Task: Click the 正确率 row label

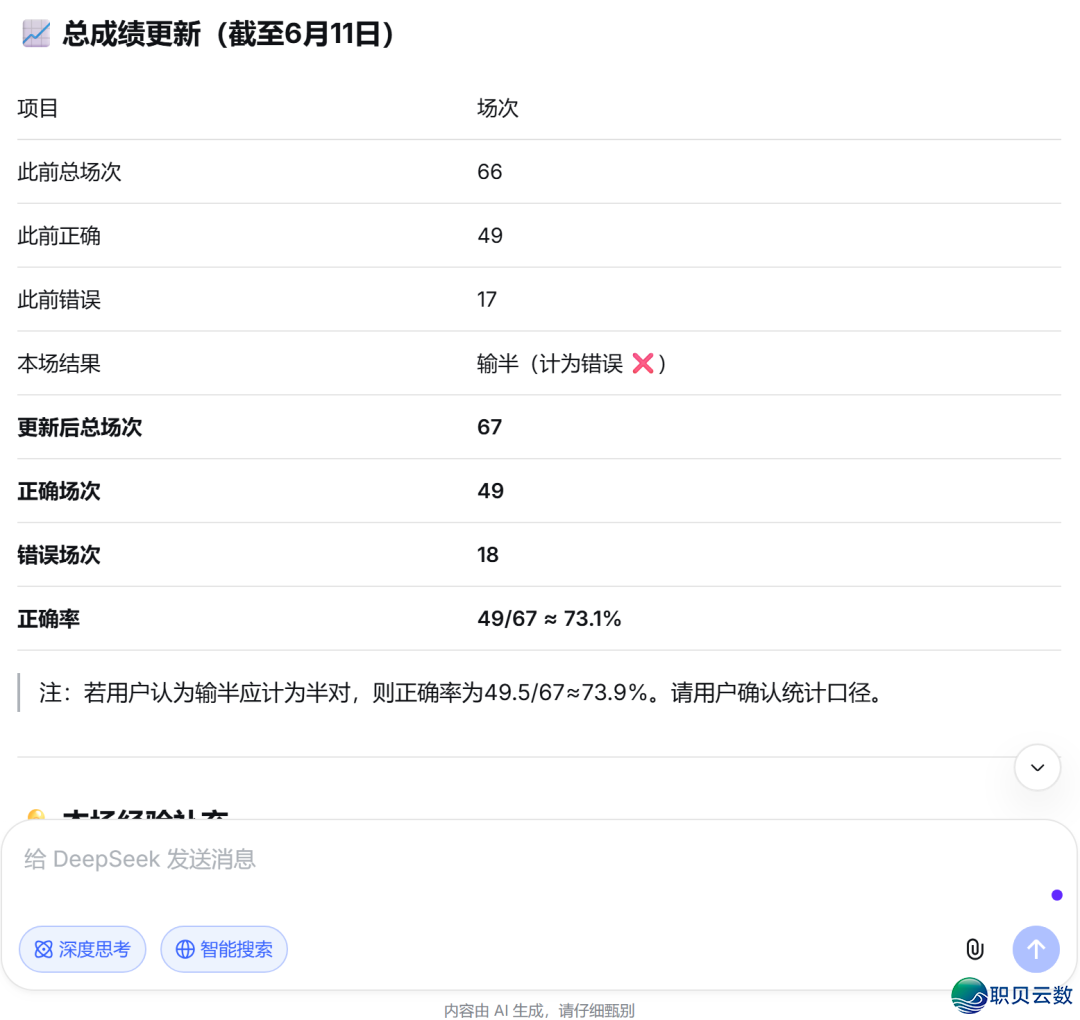Action: 48,618
